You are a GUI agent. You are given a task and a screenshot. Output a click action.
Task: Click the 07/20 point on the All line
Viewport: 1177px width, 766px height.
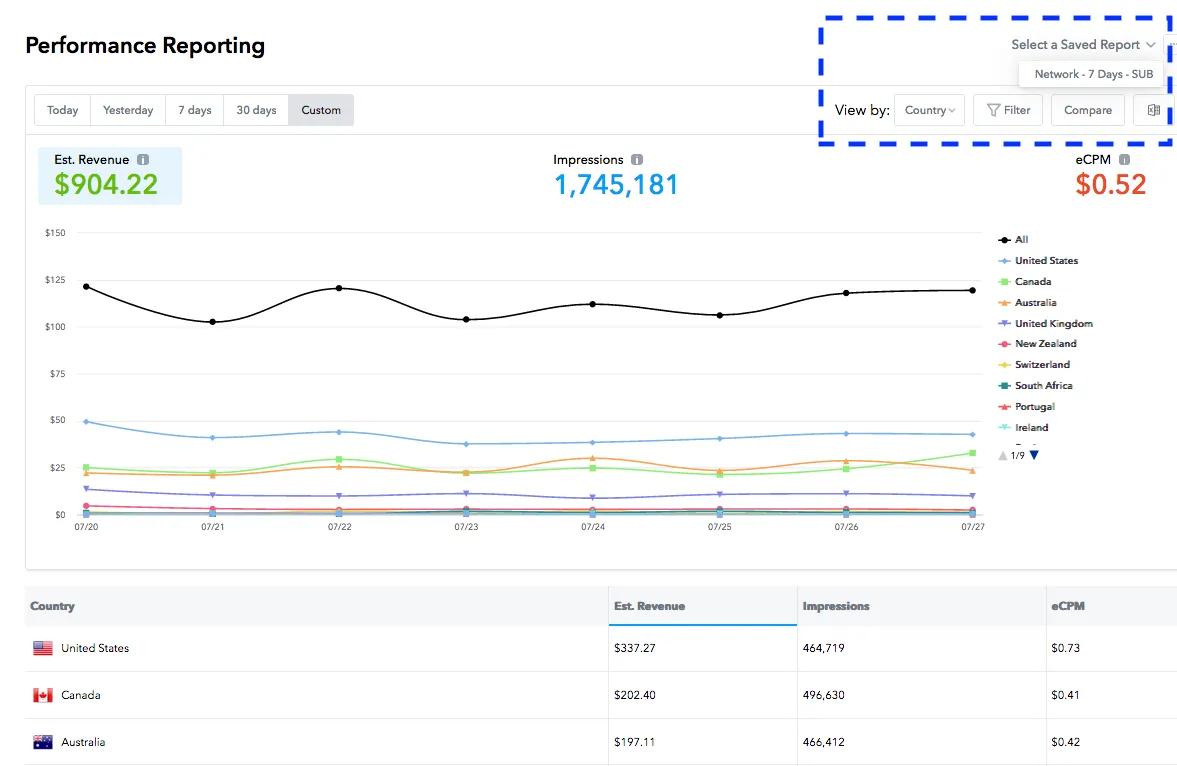click(x=86, y=287)
